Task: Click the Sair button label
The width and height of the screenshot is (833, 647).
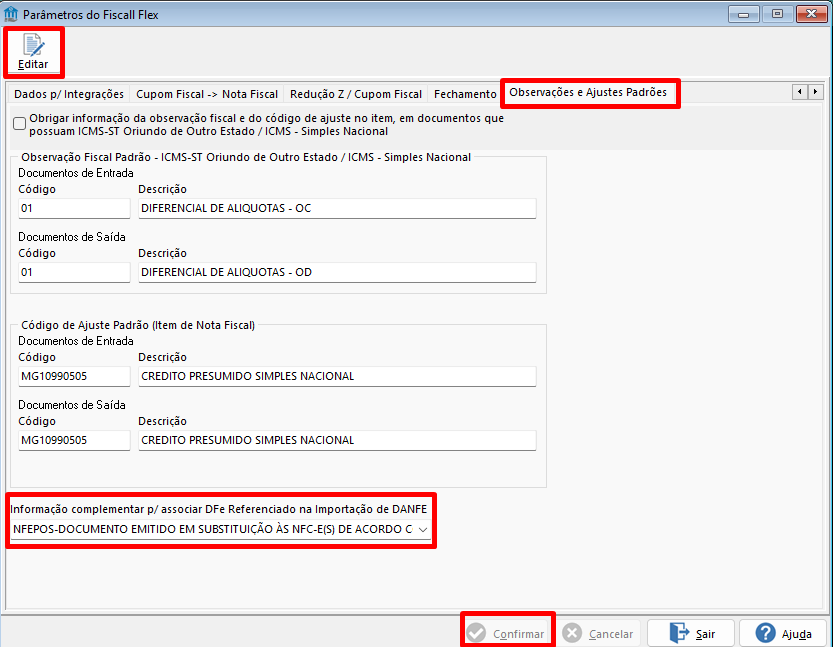Action: coord(705,634)
